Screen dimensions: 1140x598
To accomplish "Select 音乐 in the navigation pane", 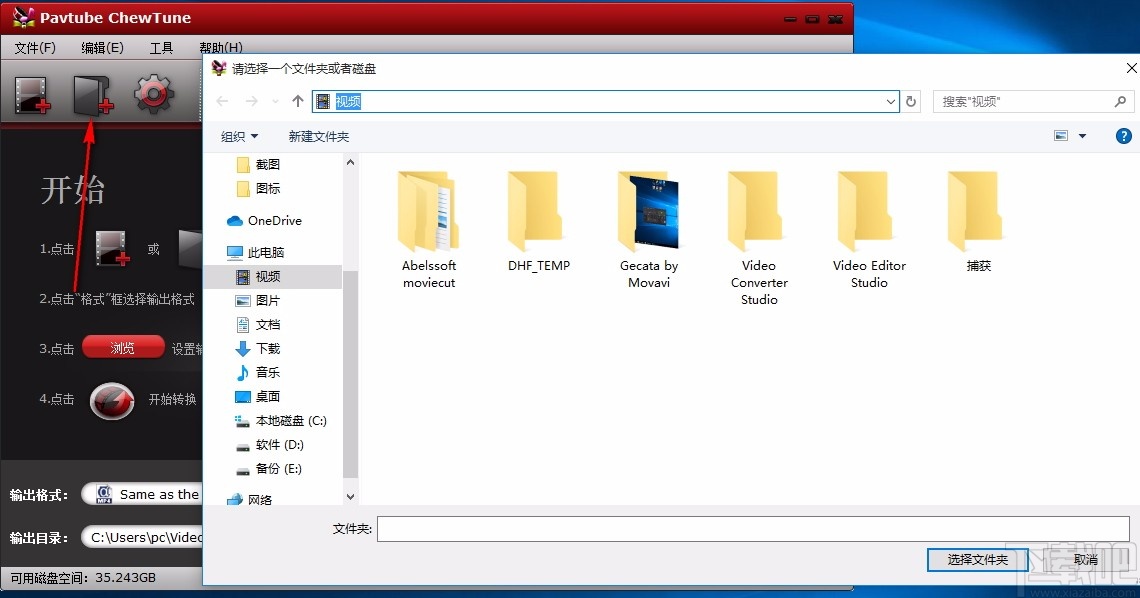I will coord(258,372).
